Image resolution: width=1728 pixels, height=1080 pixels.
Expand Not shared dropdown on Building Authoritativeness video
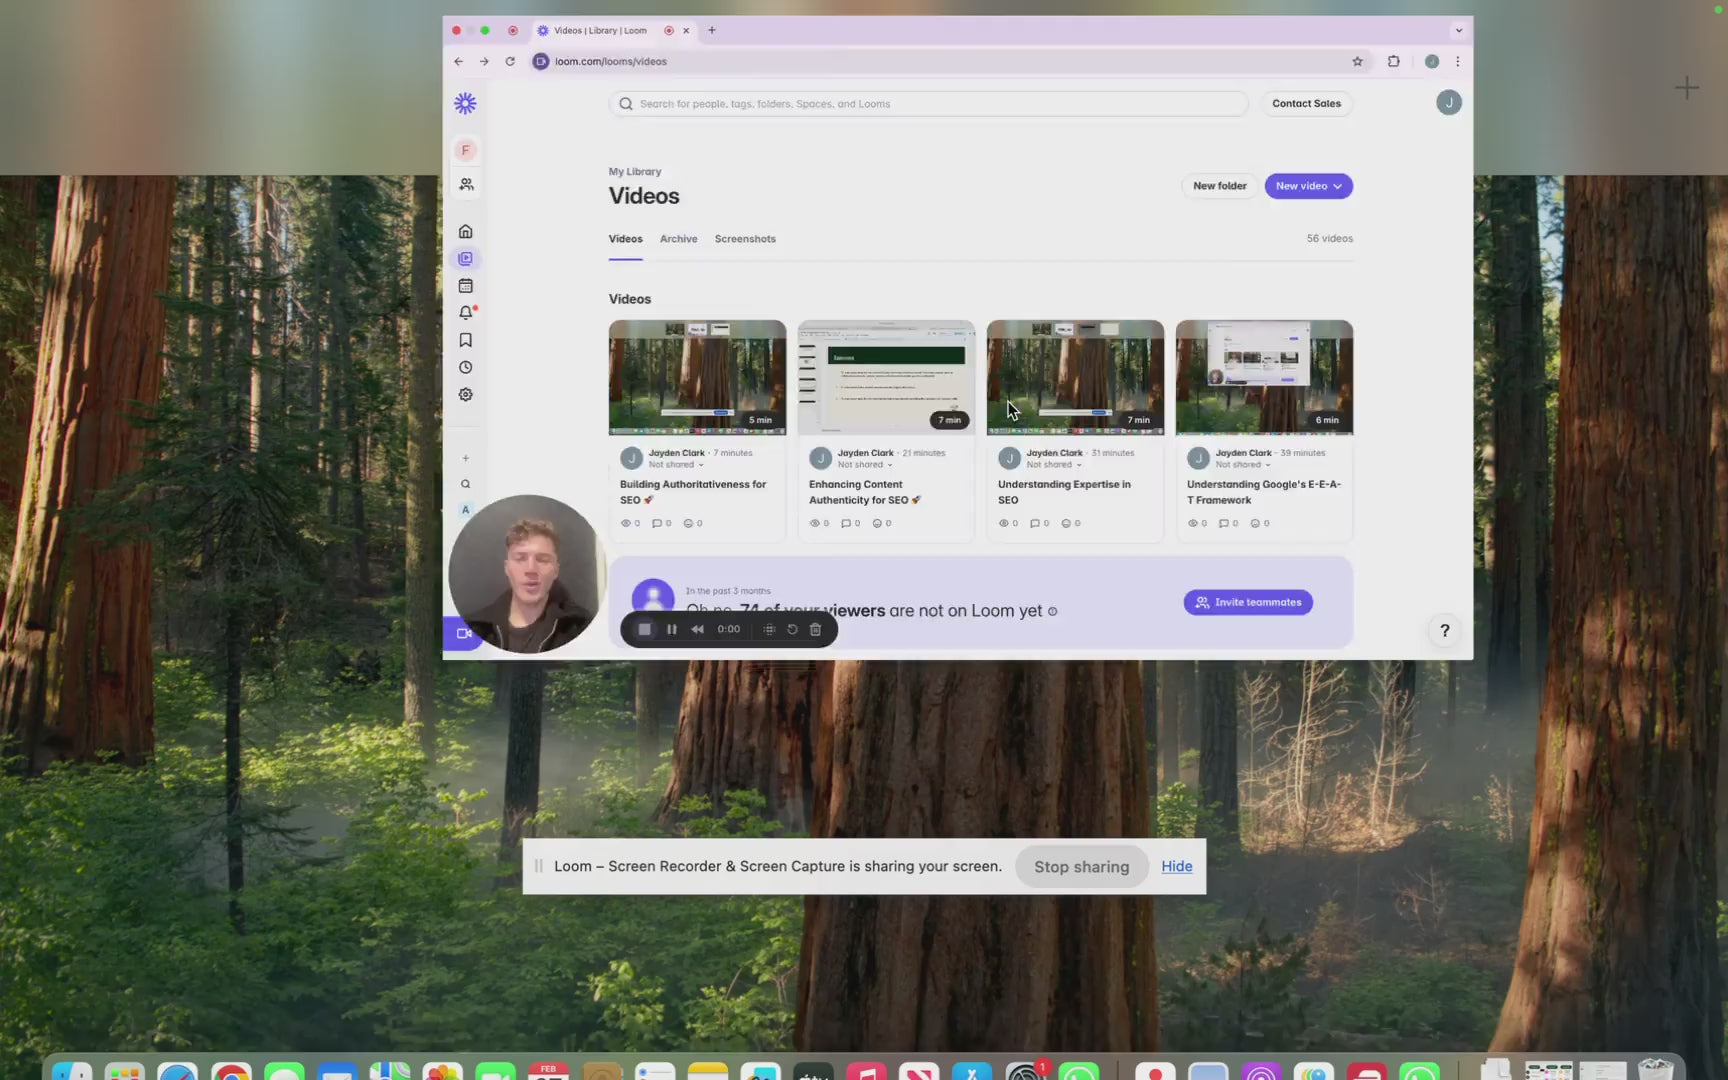click(x=676, y=465)
